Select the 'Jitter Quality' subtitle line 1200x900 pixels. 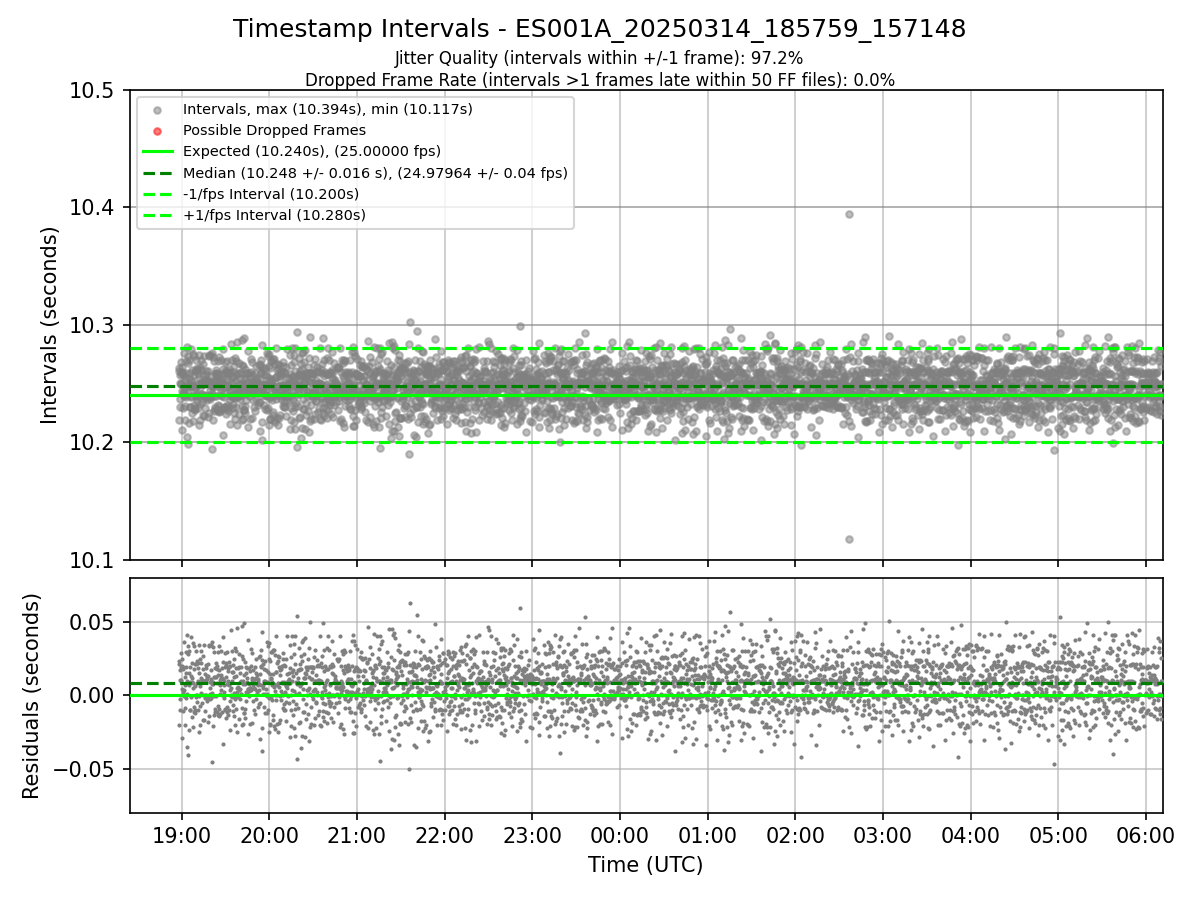(599, 59)
